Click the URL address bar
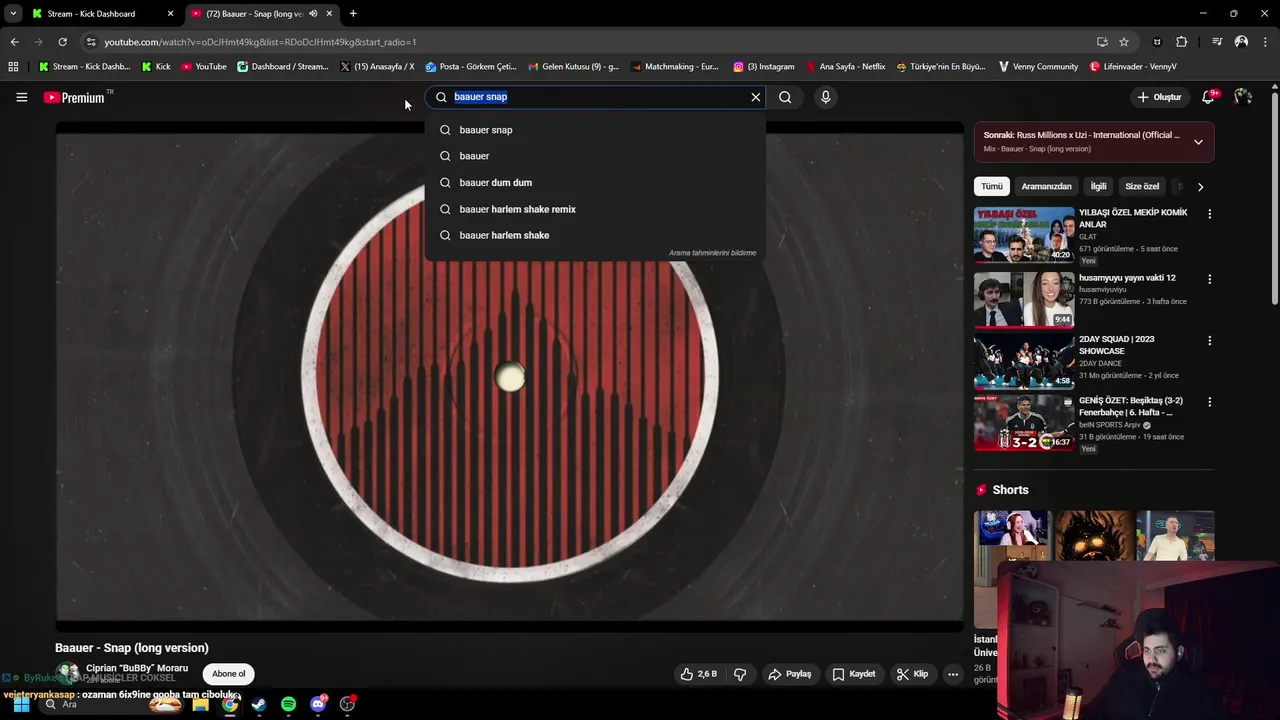 pyautogui.click(x=590, y=42)
